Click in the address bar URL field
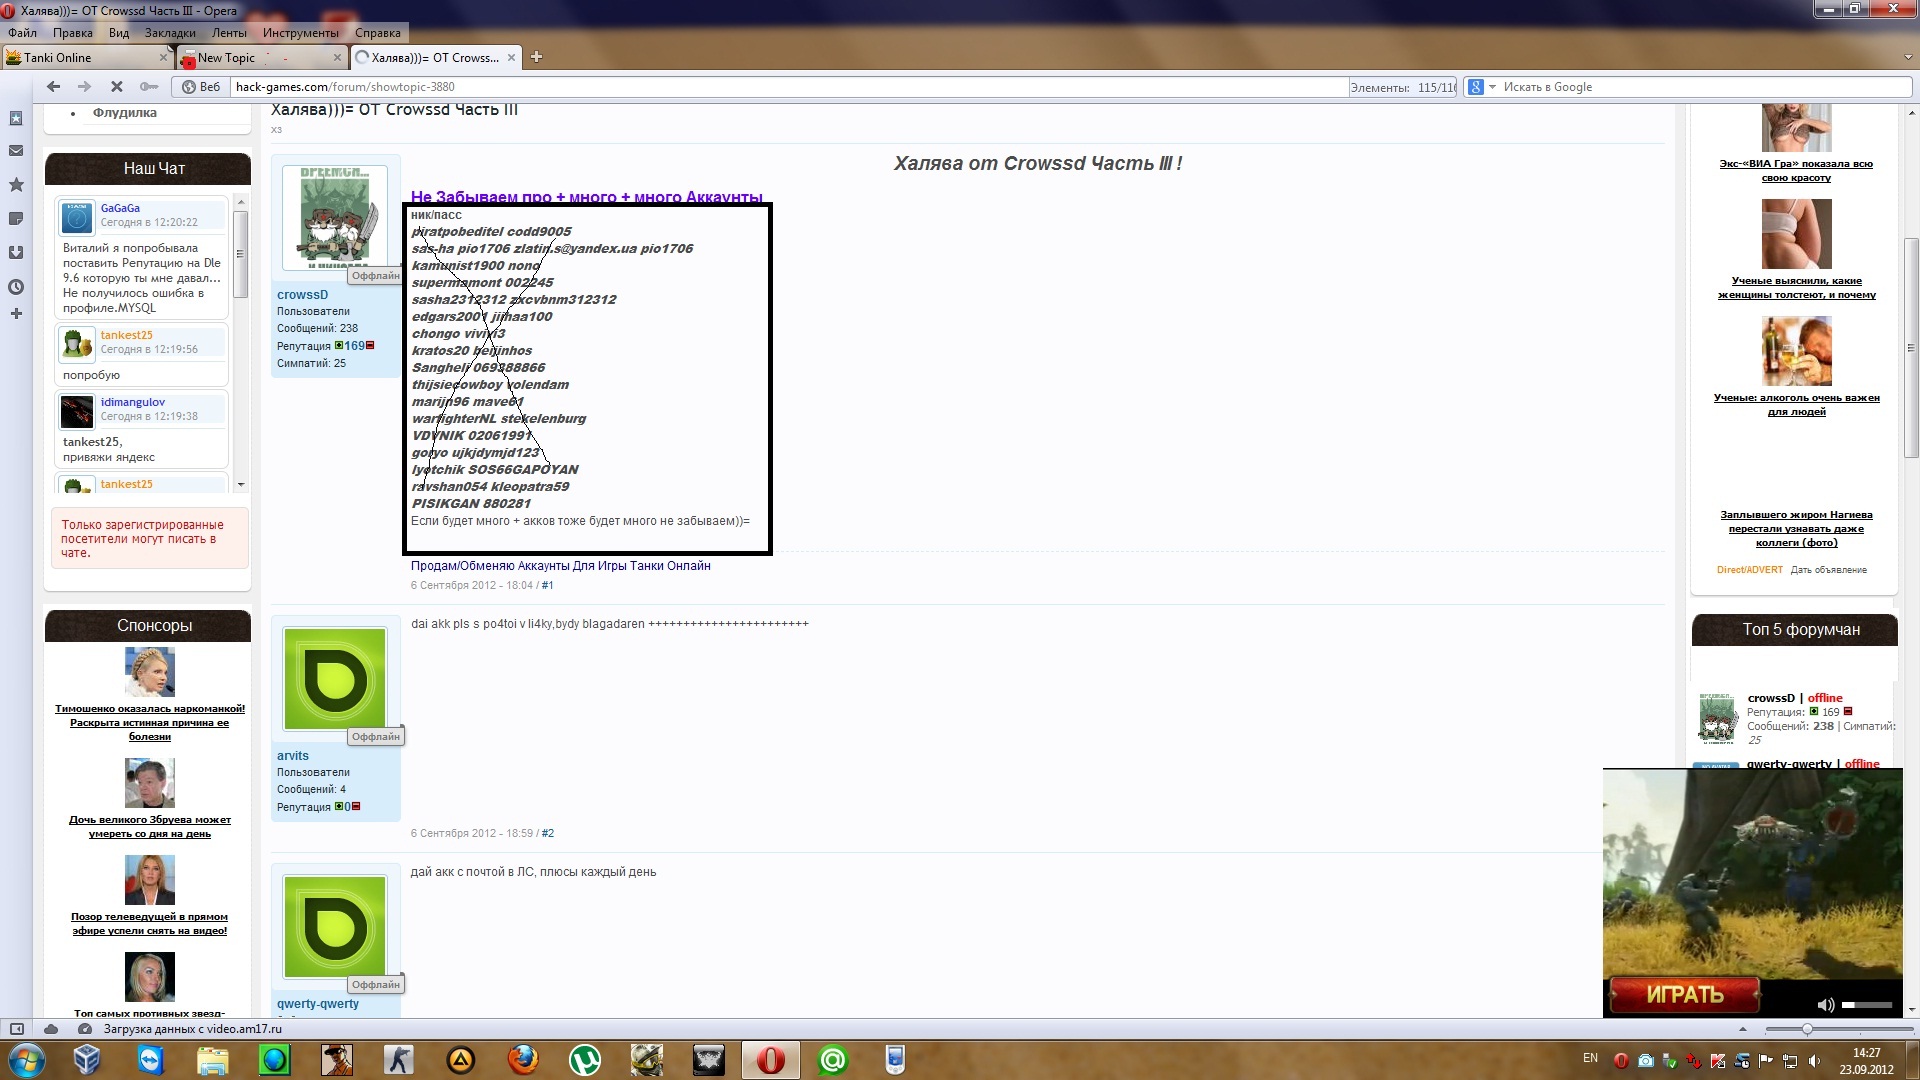This screenshot has height=1080, width=1920. [x=788, y=87]
